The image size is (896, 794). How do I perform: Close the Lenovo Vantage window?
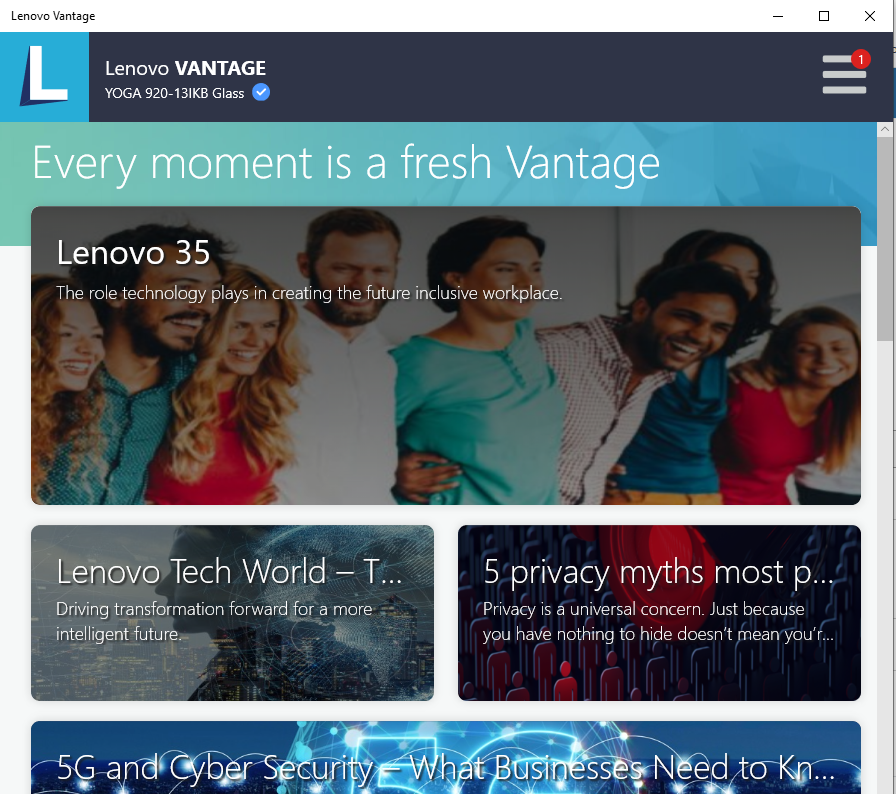pyautogui.click(x=870, y=16)
